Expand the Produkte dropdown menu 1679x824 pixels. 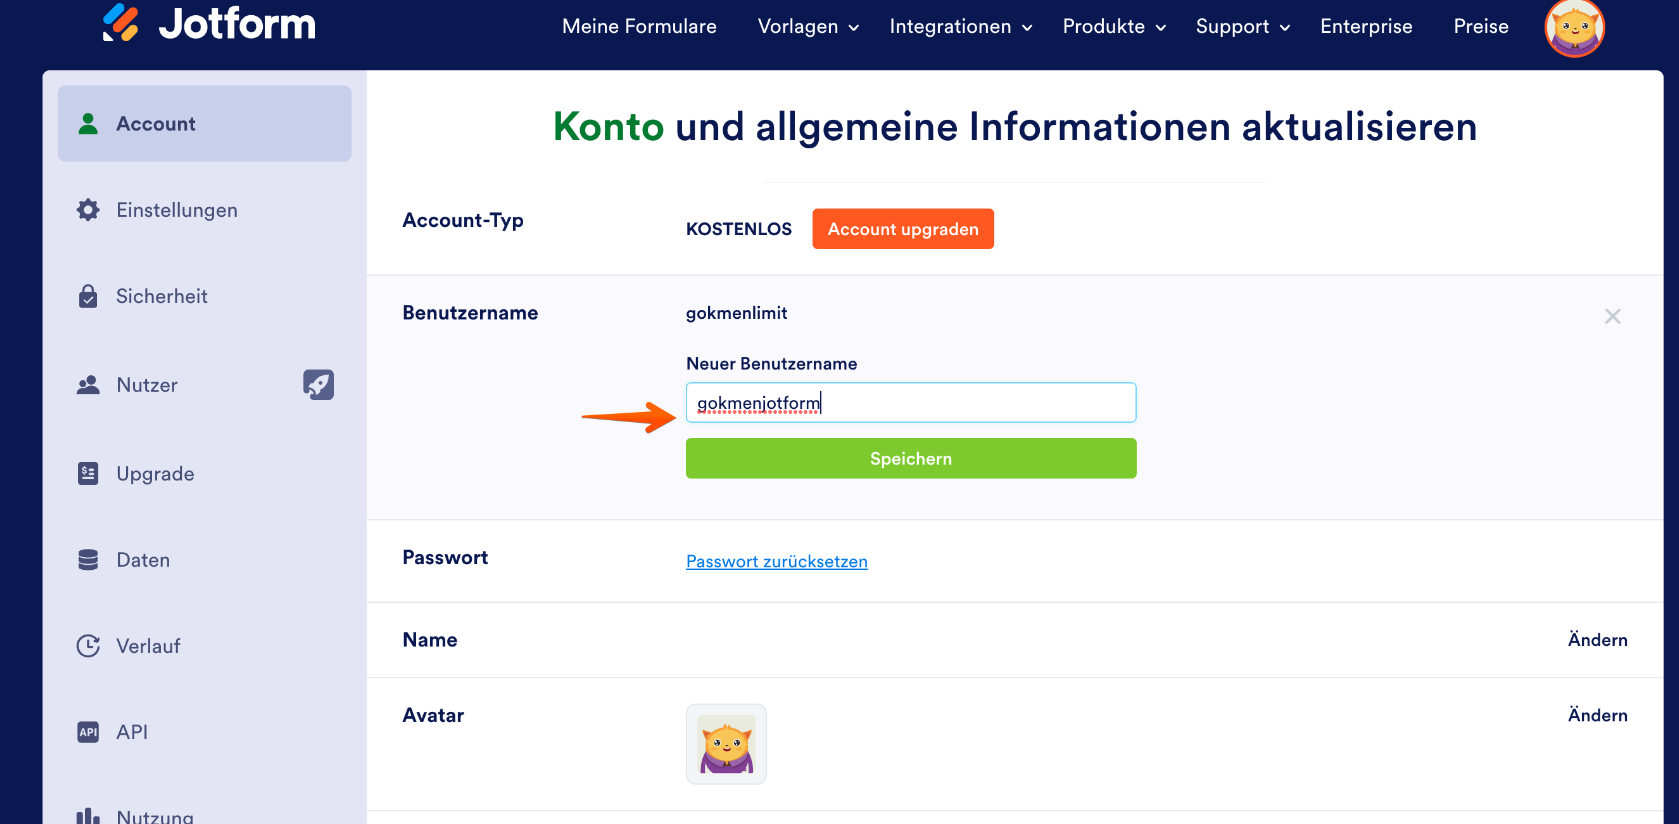tap(1114, 27)
